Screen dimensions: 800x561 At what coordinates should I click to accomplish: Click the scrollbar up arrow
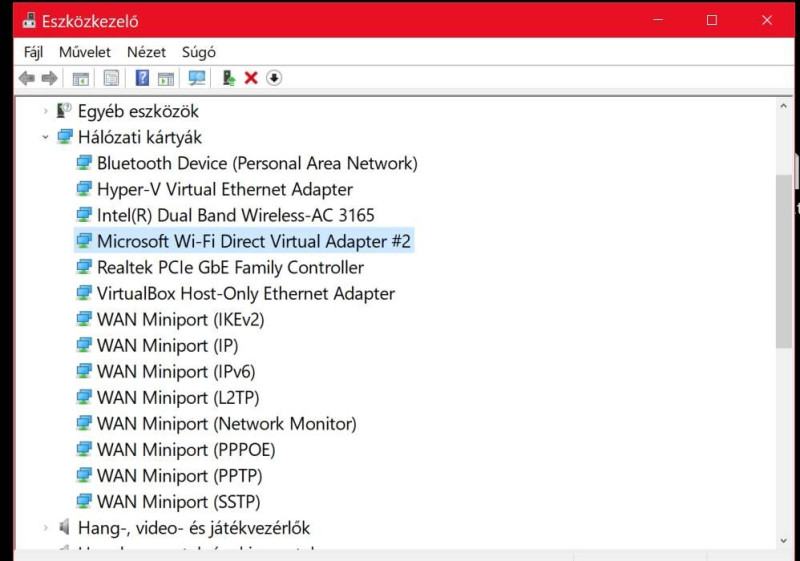click(x=783, y=106)
